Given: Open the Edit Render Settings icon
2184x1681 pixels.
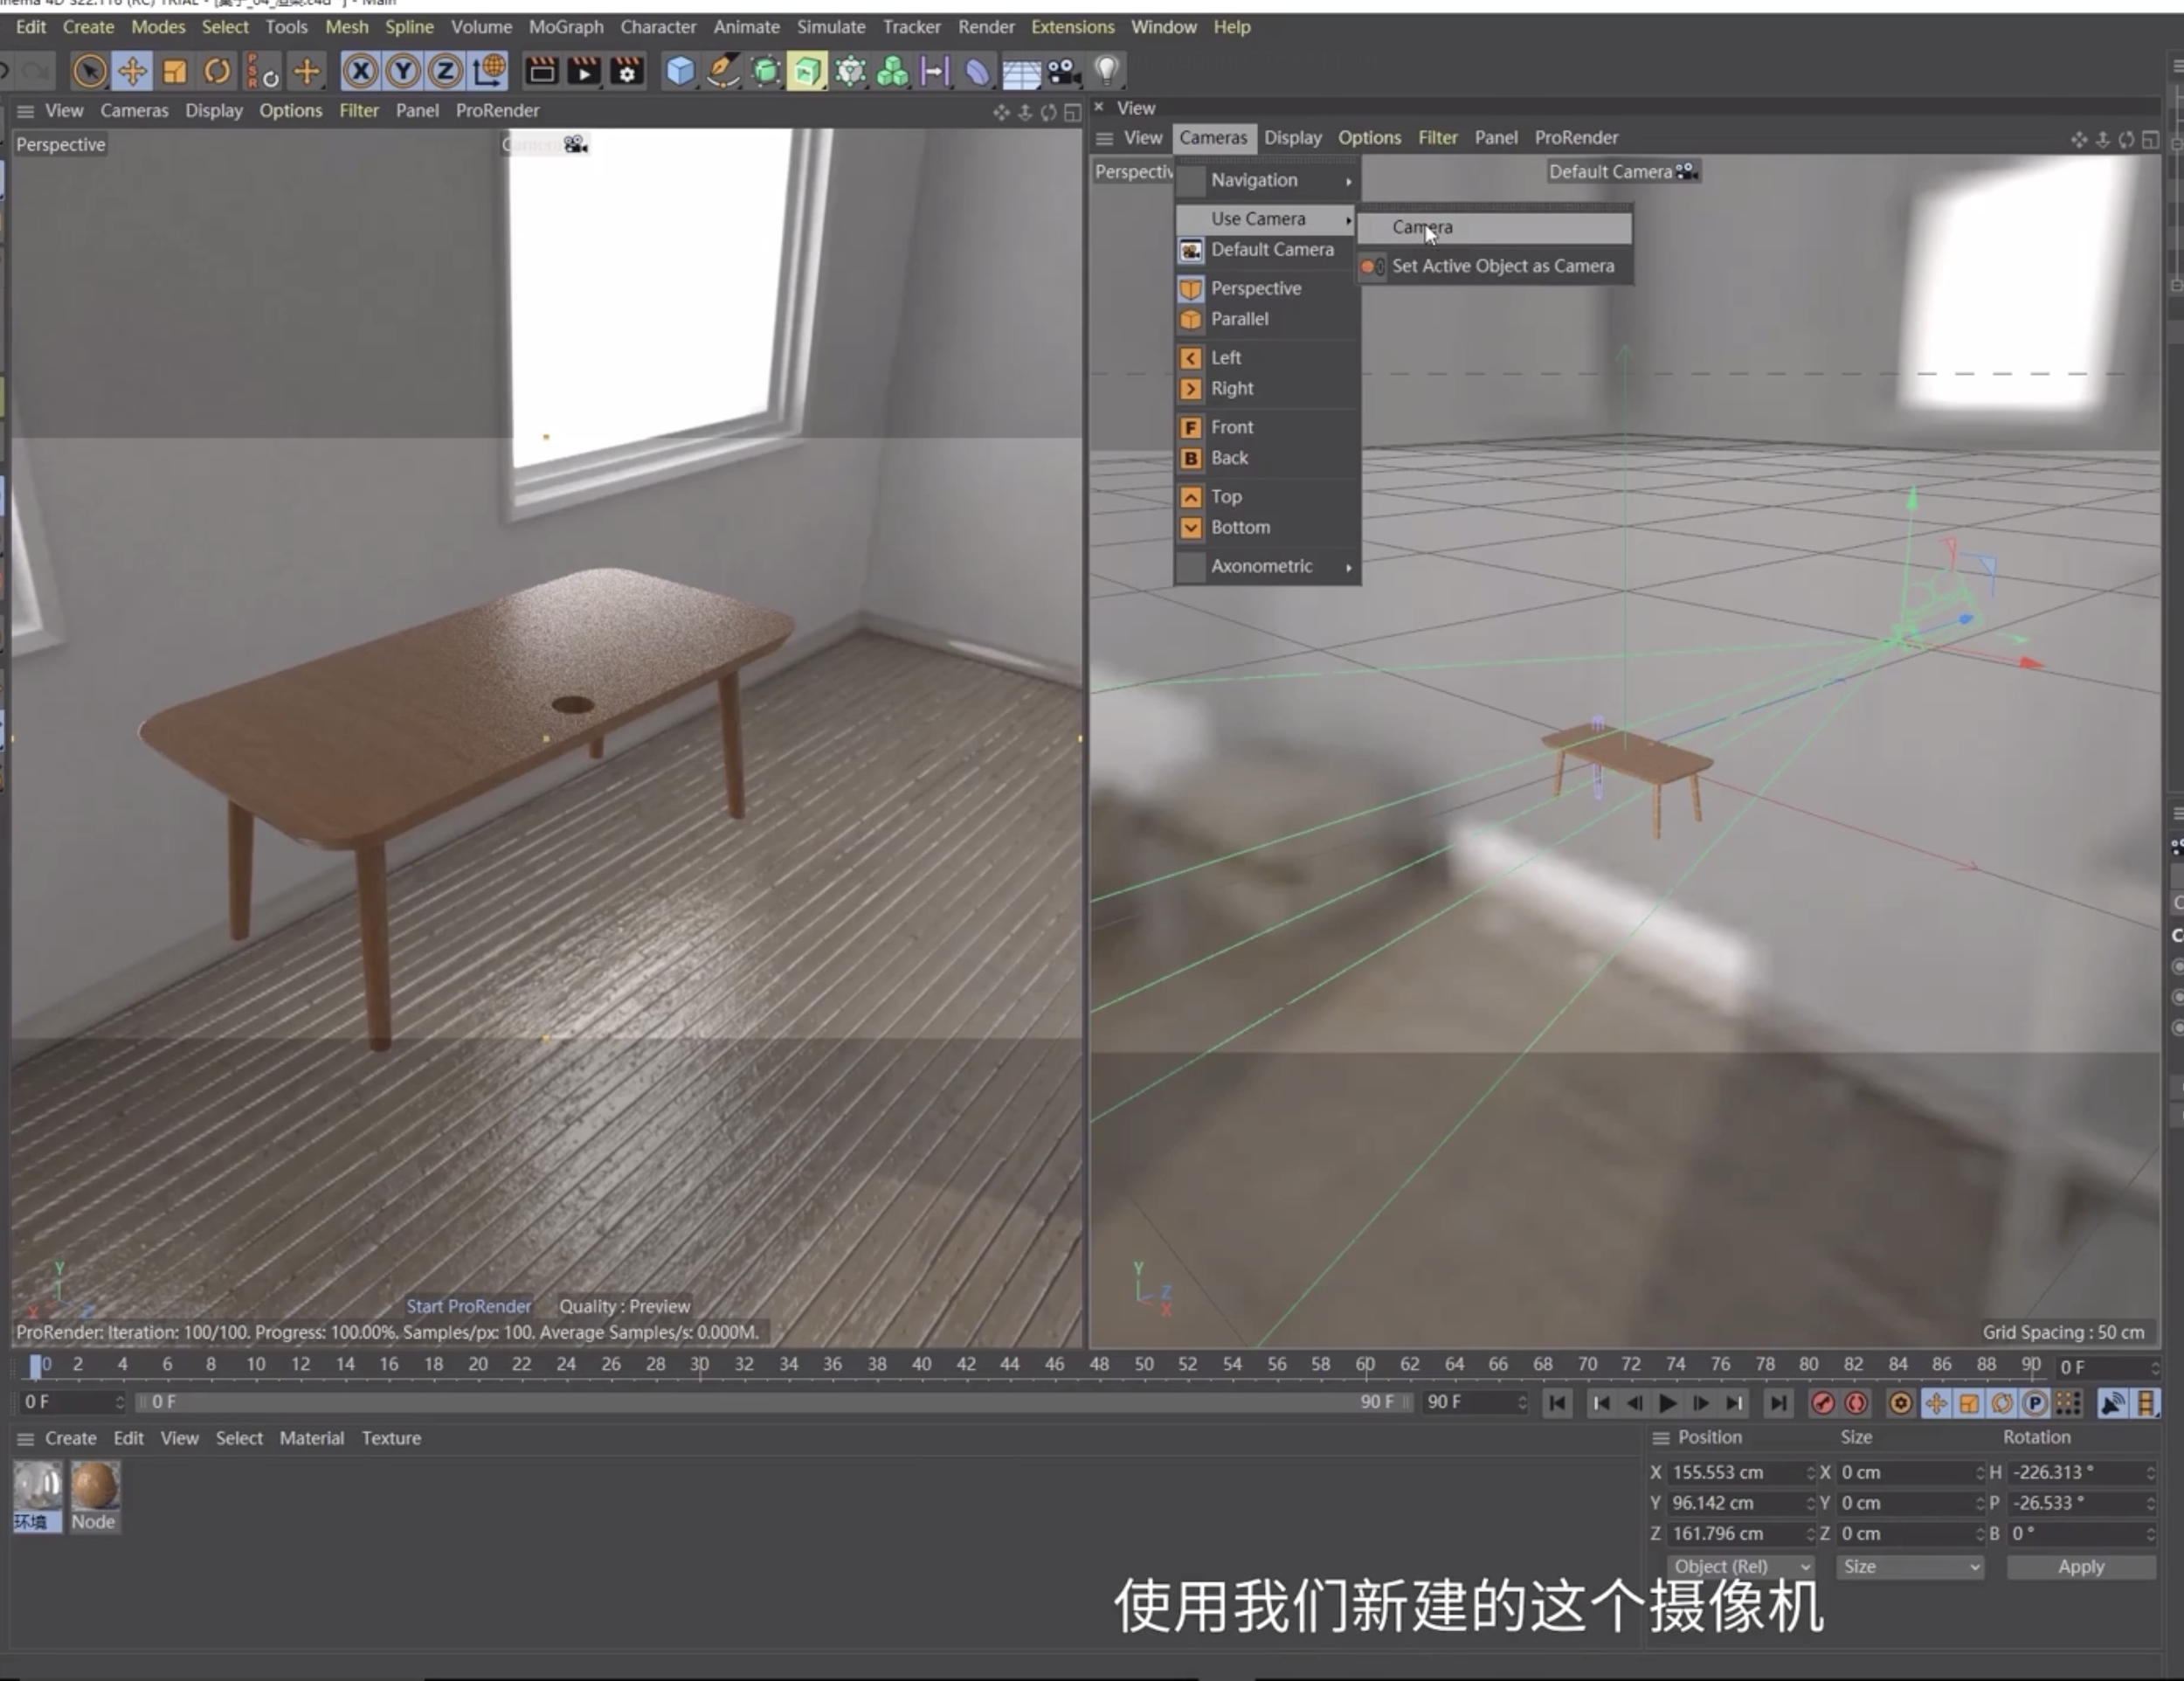Looking at the screenshot, I should [x=628, y=71].
